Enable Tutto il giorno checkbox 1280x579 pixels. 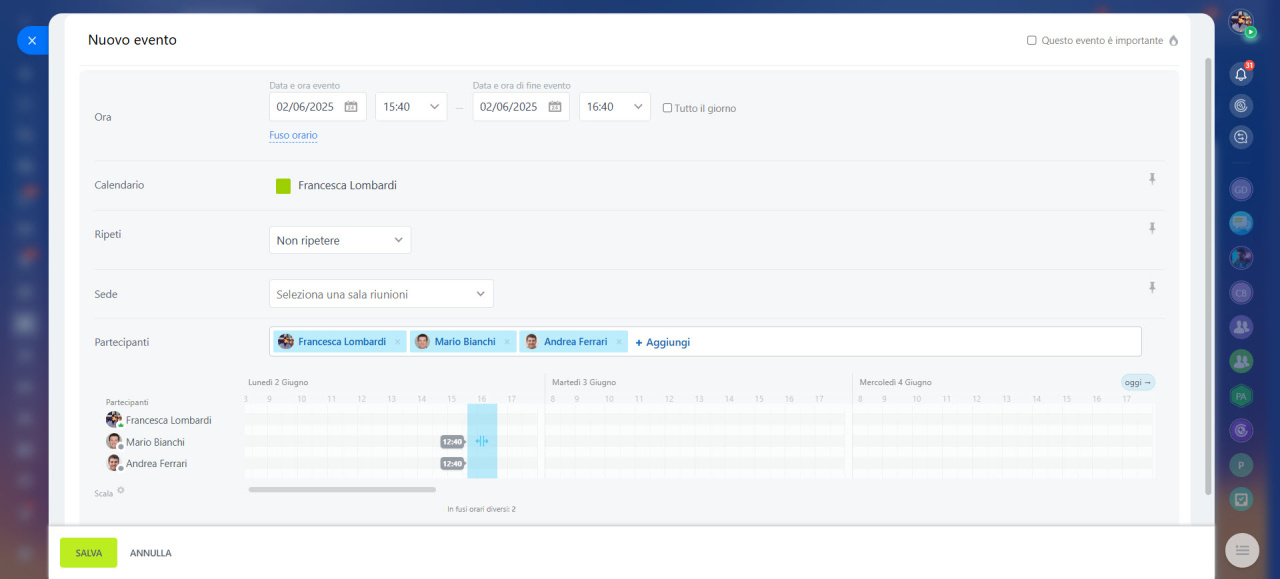668,108
